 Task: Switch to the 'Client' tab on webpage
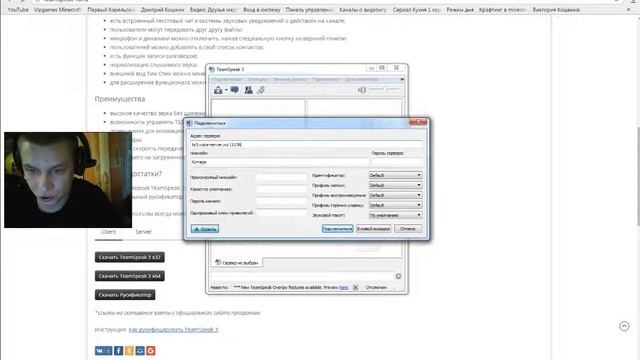coord(109,232)
